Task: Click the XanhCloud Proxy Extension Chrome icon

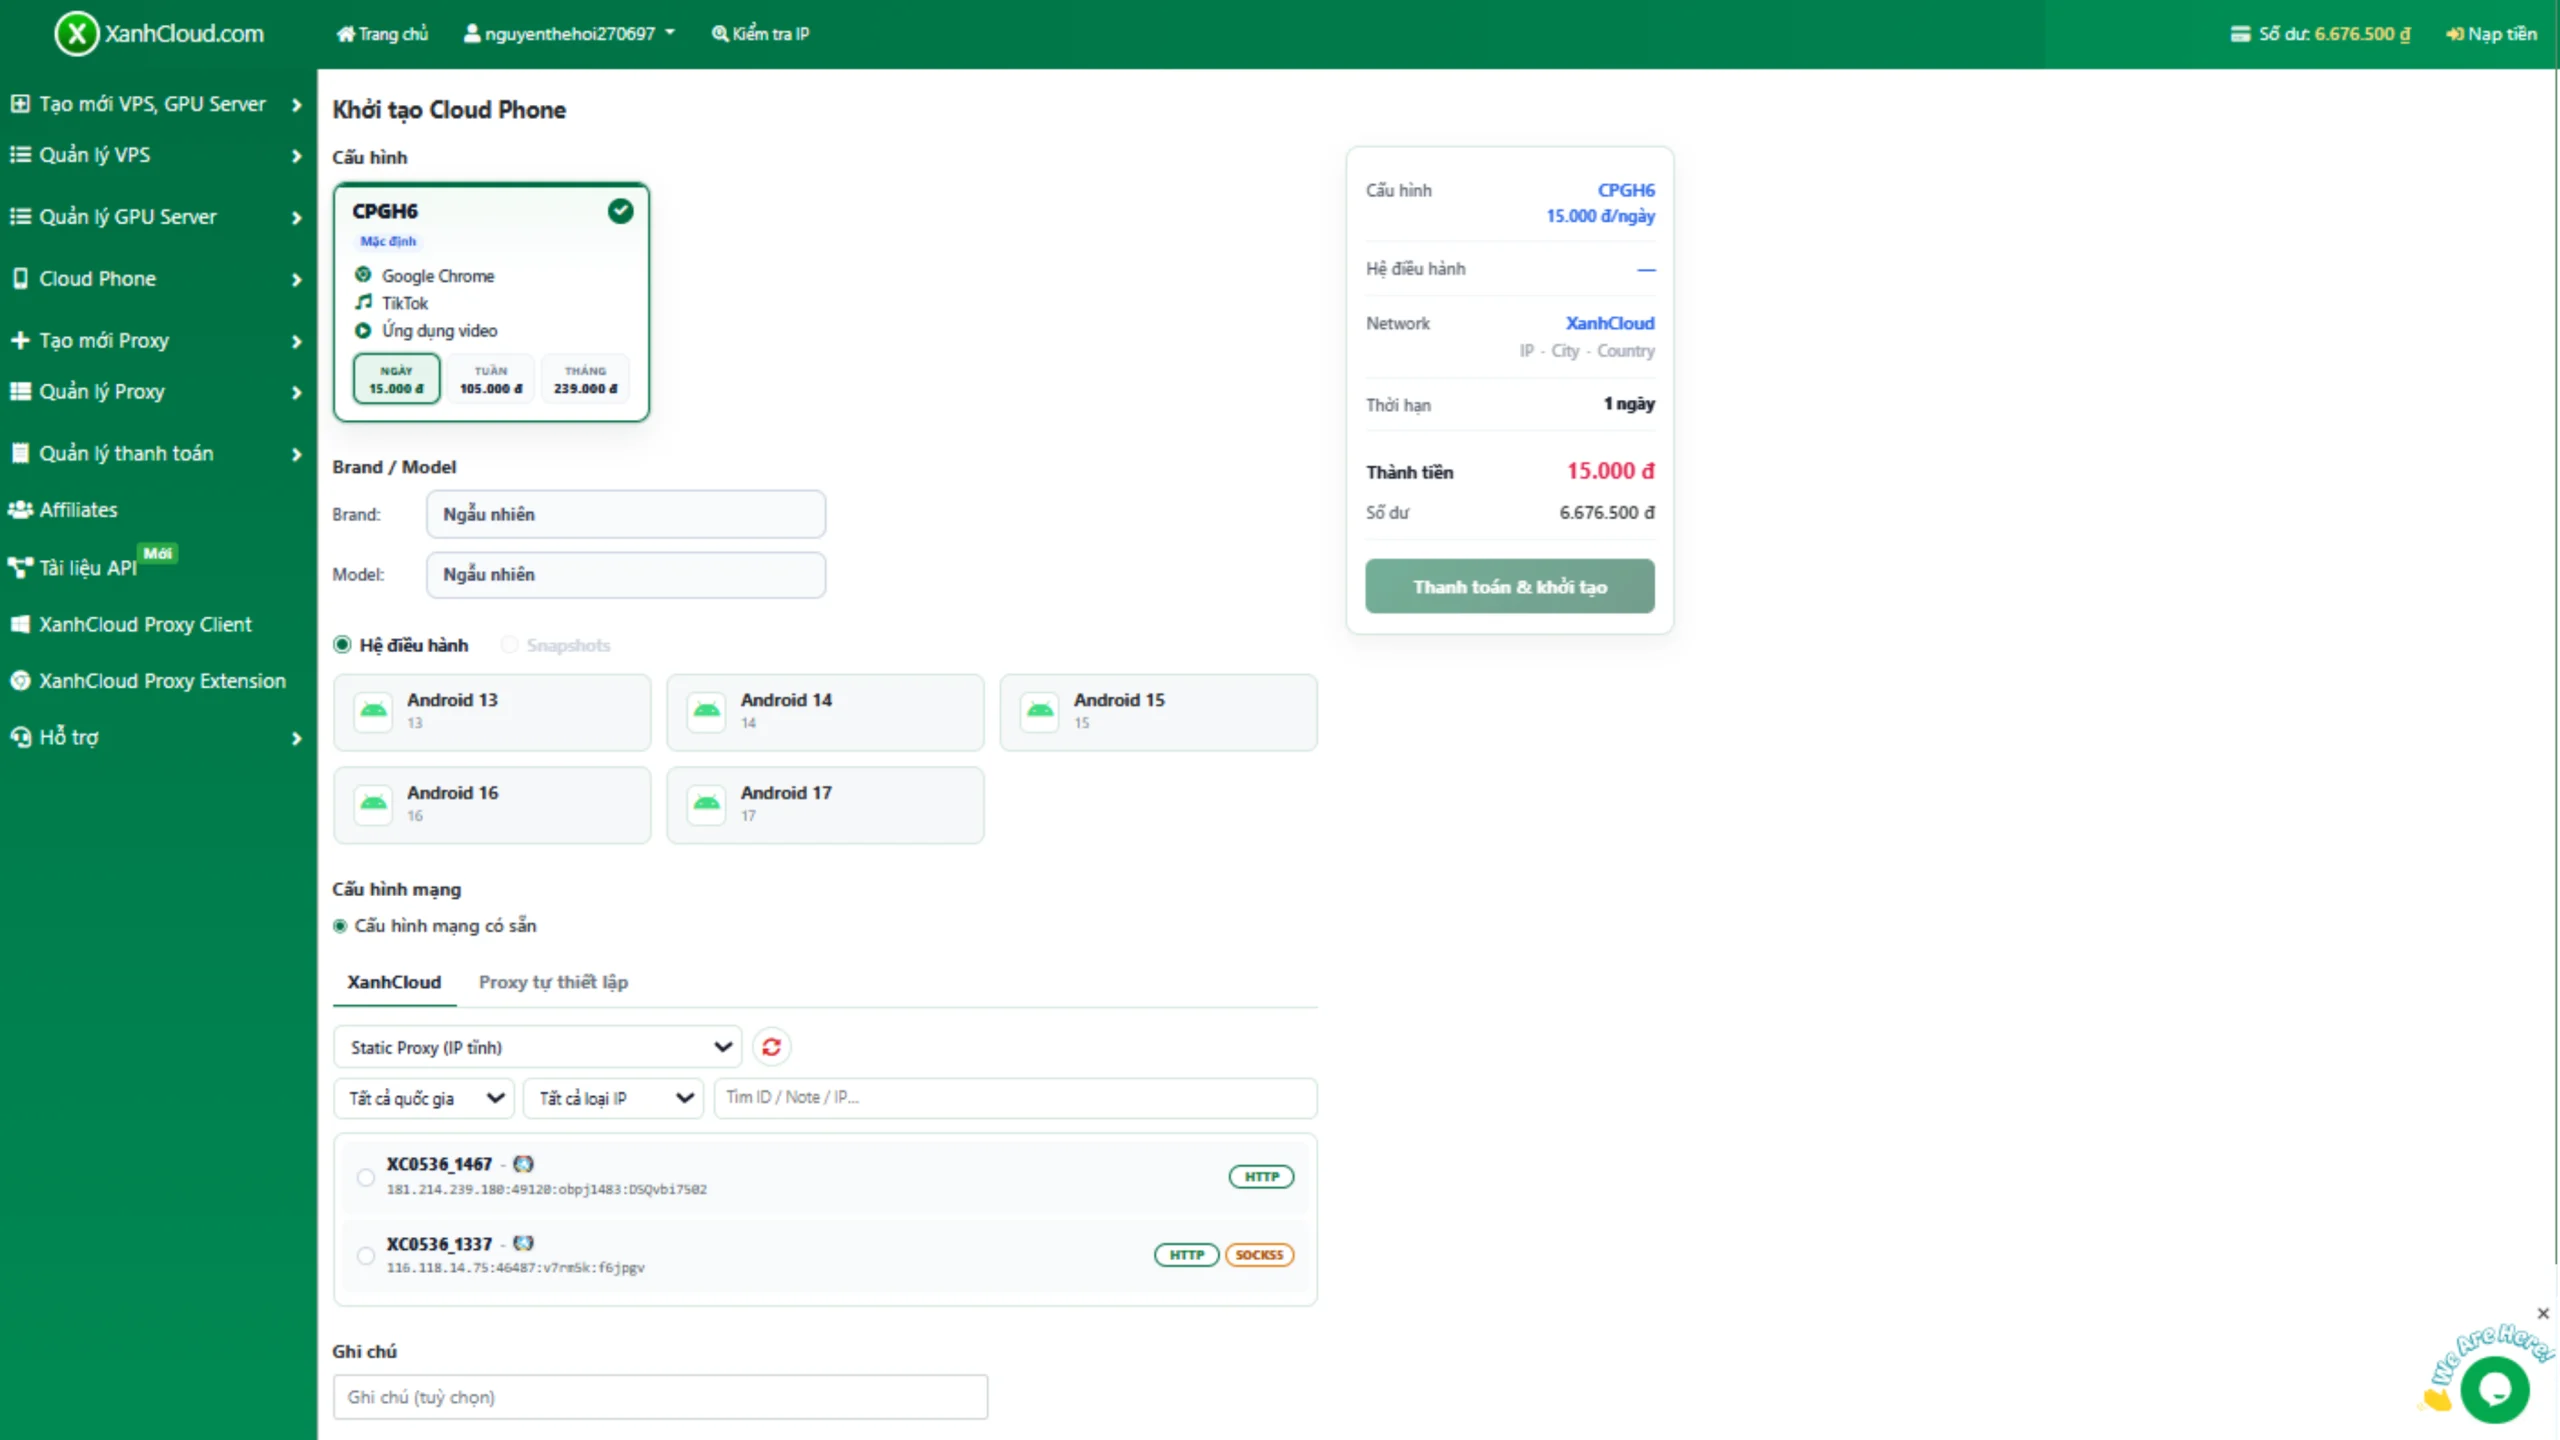Action: 20,681
